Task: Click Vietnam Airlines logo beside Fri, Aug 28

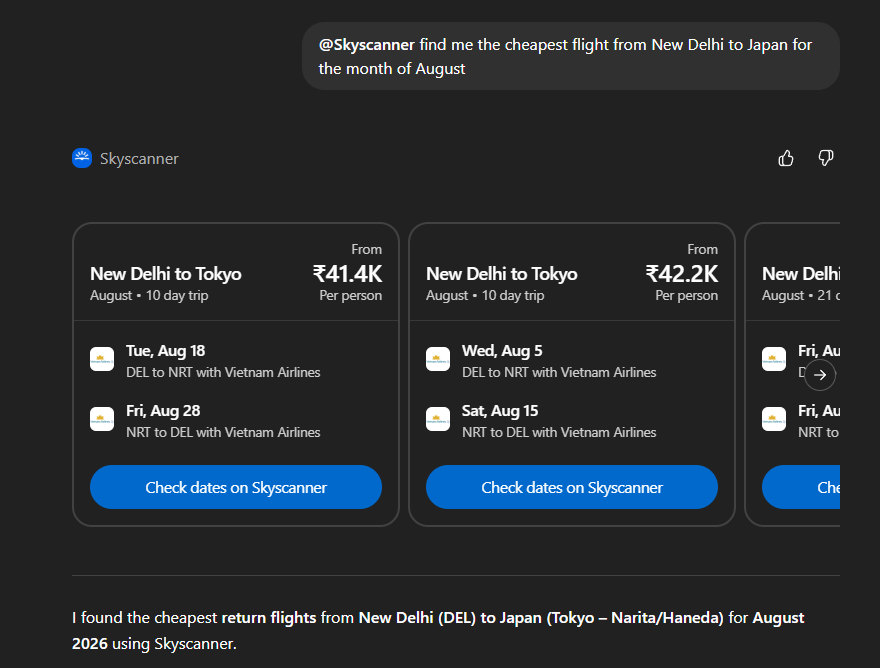Action: pos(102,420)
